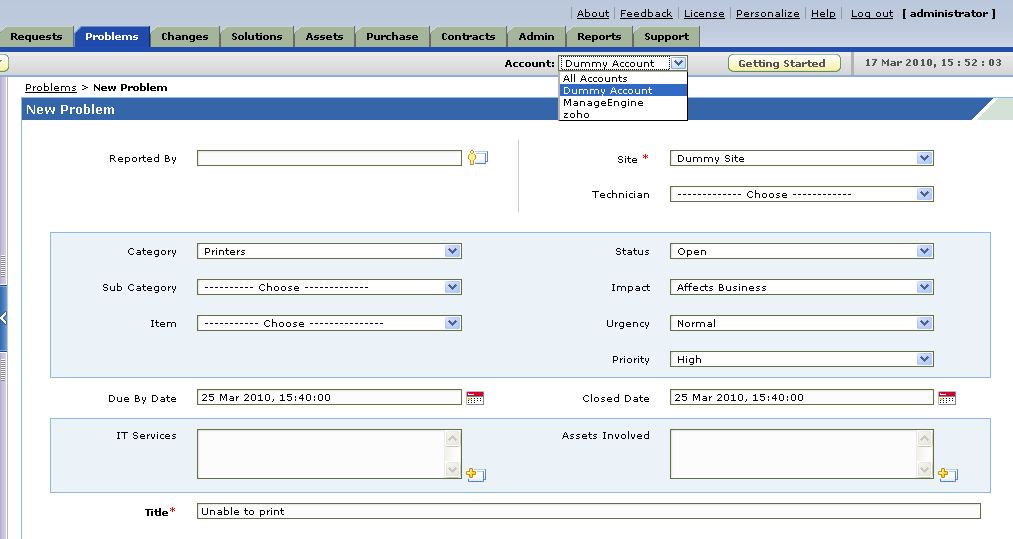Open the Priority dropdown showing High
The height and width of the screenshot is (539, 1013).
[x=801, y=359]
